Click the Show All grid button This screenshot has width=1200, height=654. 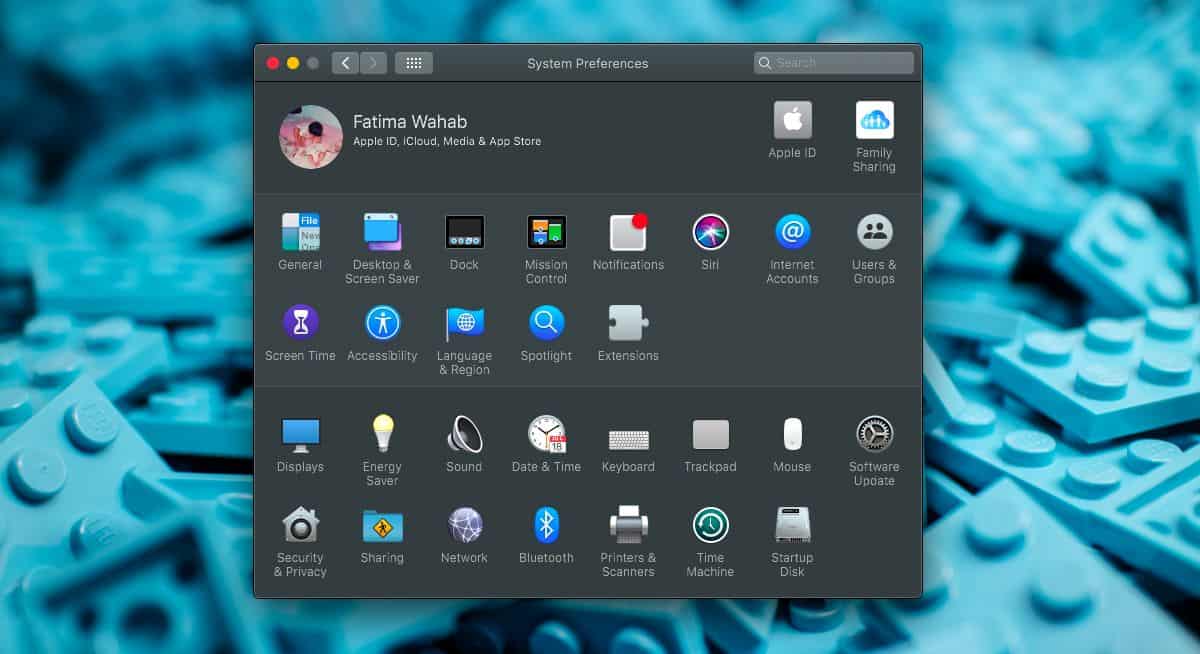pos(414,63)
